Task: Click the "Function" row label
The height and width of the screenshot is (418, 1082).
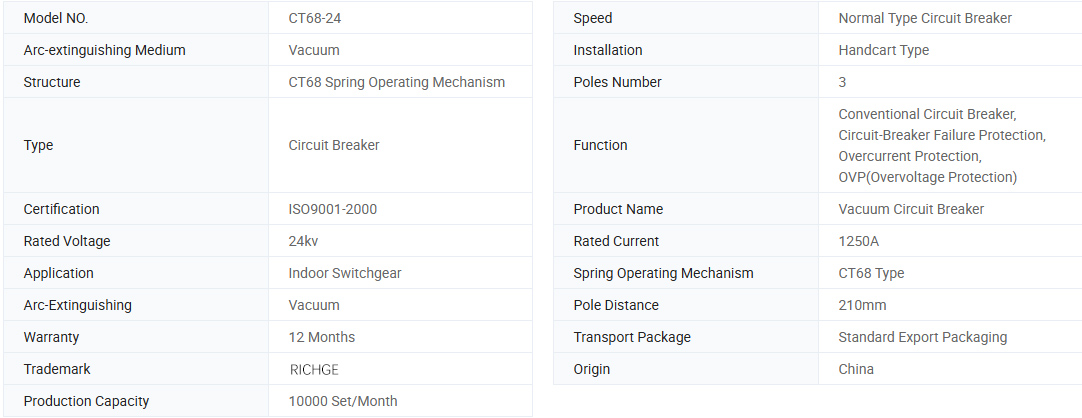Action: pyautogui.click(x=600, y=145)
